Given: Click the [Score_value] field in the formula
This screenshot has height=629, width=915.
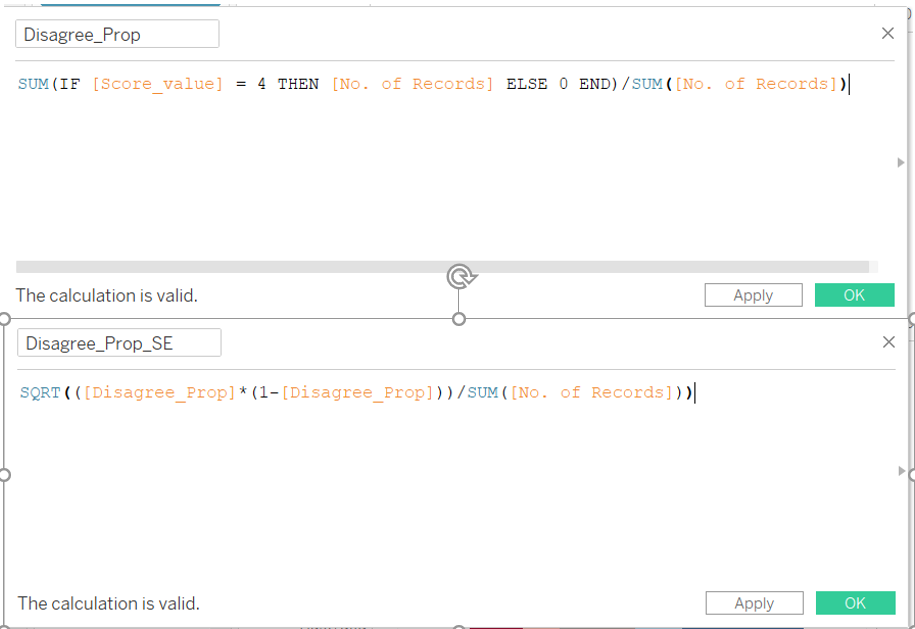Looking at the screenshot, I should coord(157,84).
